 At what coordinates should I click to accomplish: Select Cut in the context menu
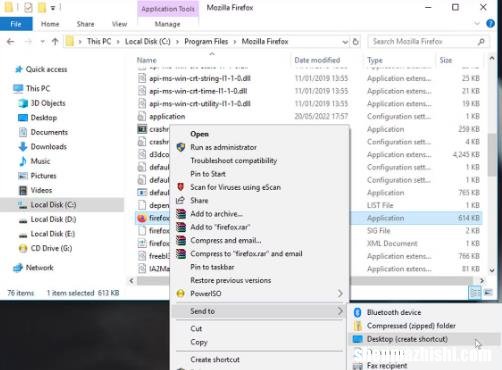196,329
